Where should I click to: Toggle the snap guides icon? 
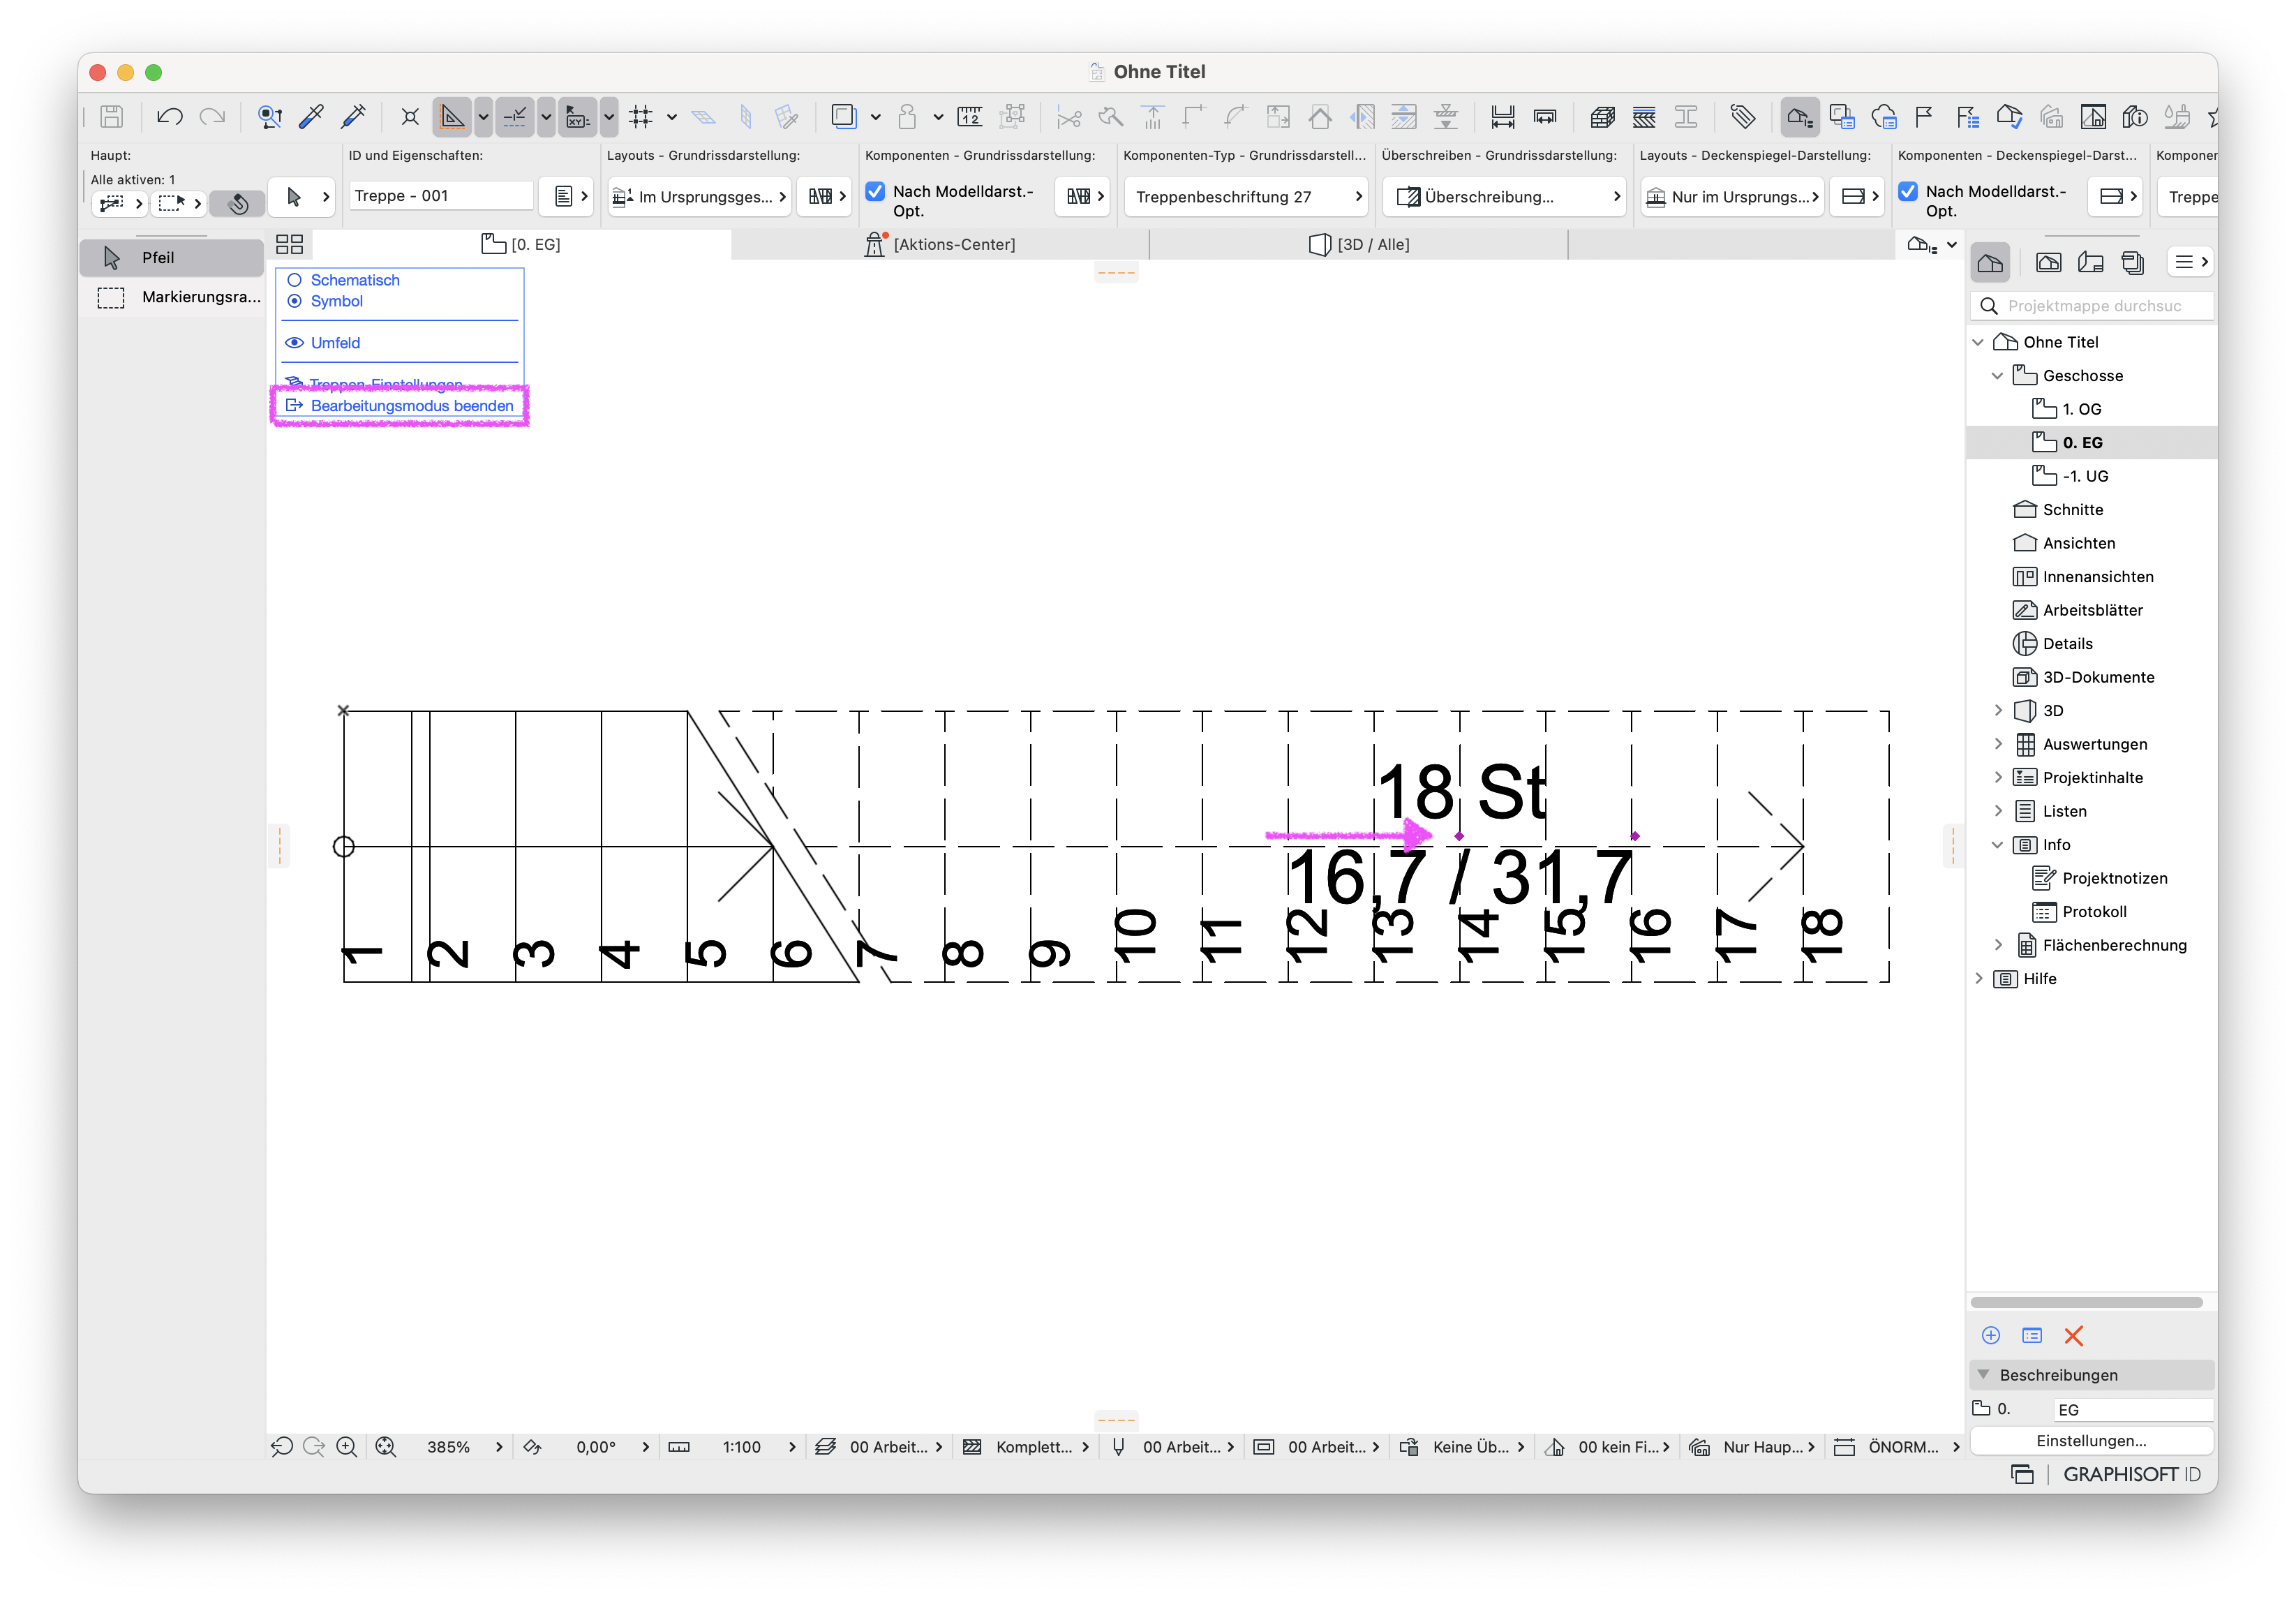pyautogui.click(x=515, y=117)
